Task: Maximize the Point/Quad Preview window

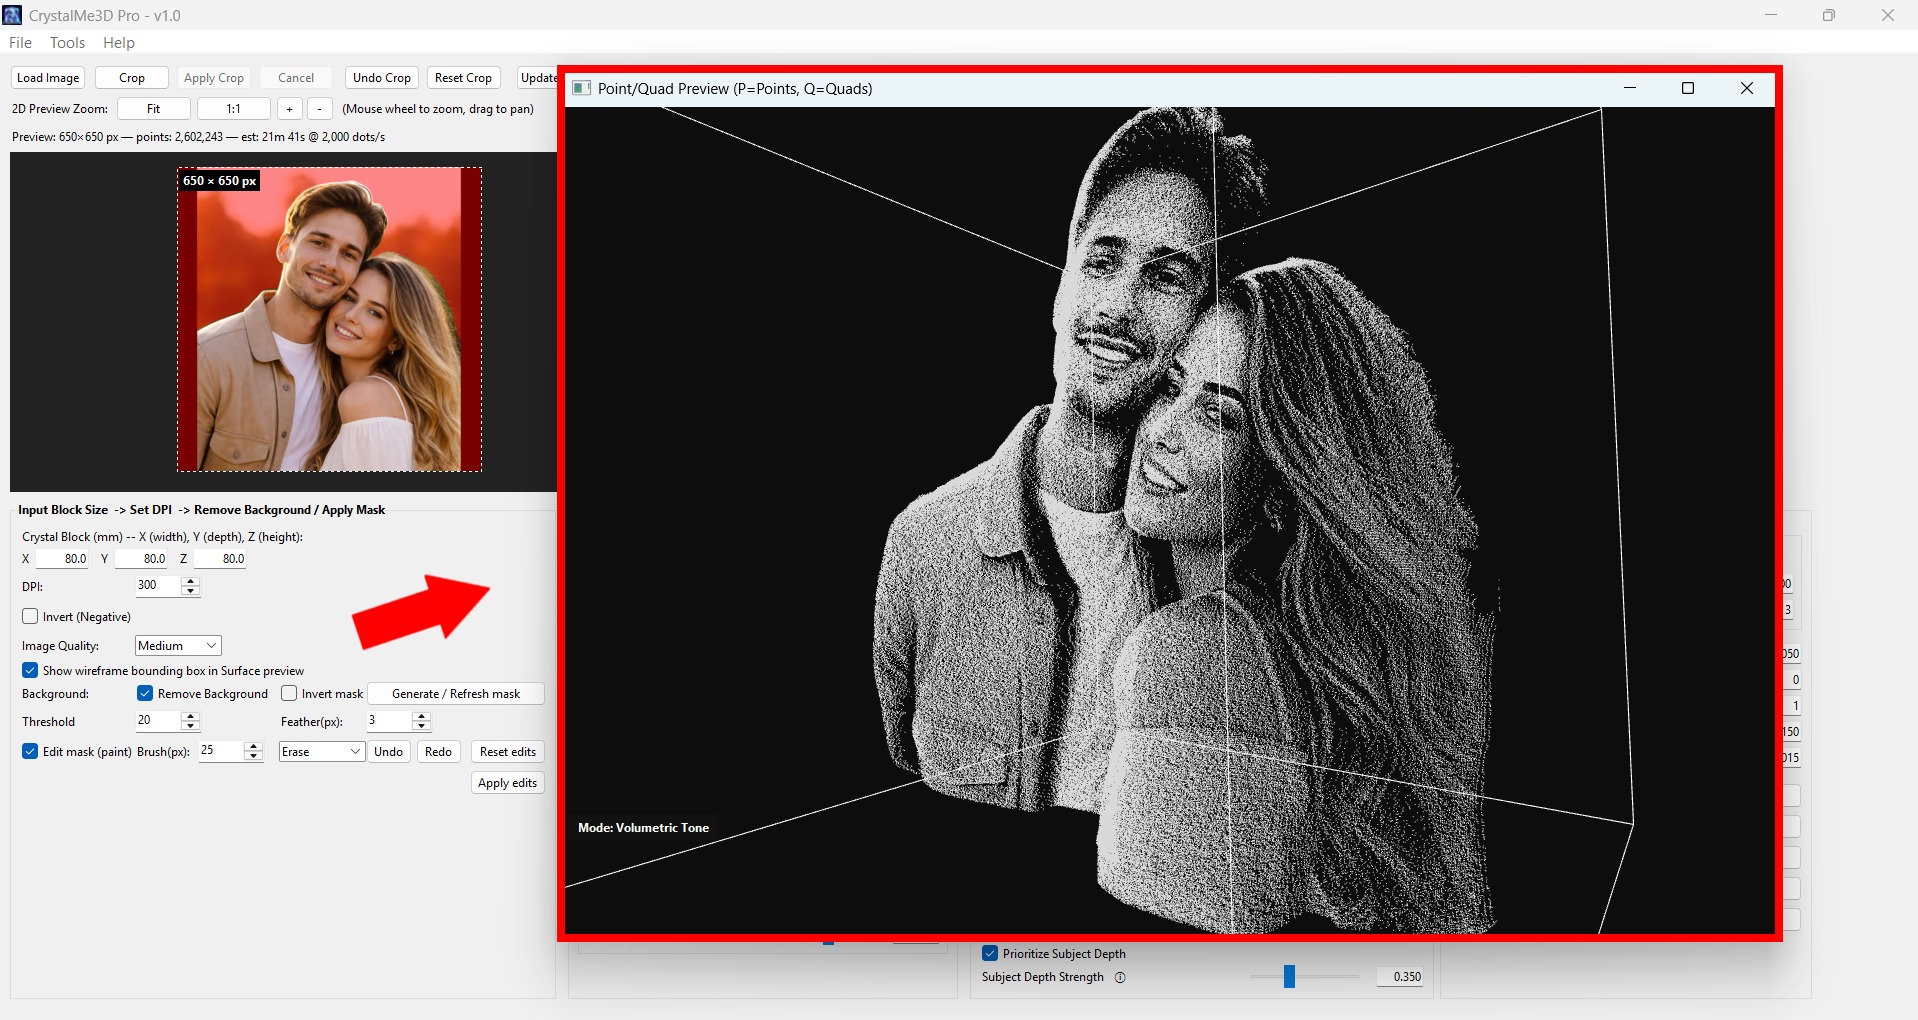Action: pos(1688,89)
